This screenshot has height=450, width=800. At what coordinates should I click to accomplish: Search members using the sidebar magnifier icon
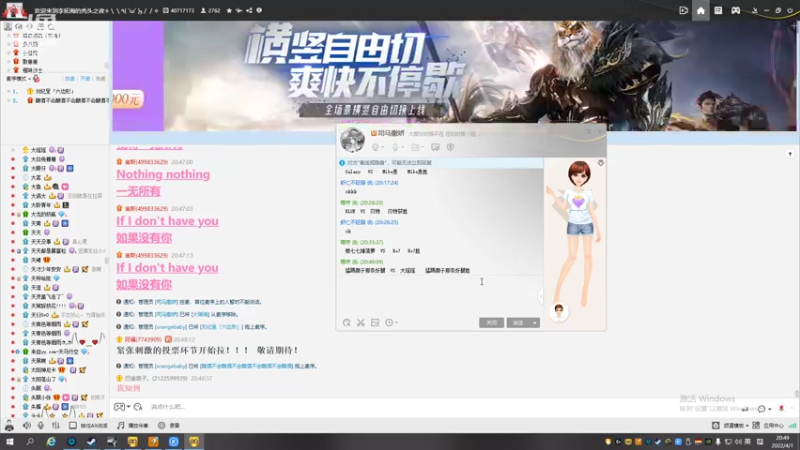pyautogui.click(x=51, y=27)
